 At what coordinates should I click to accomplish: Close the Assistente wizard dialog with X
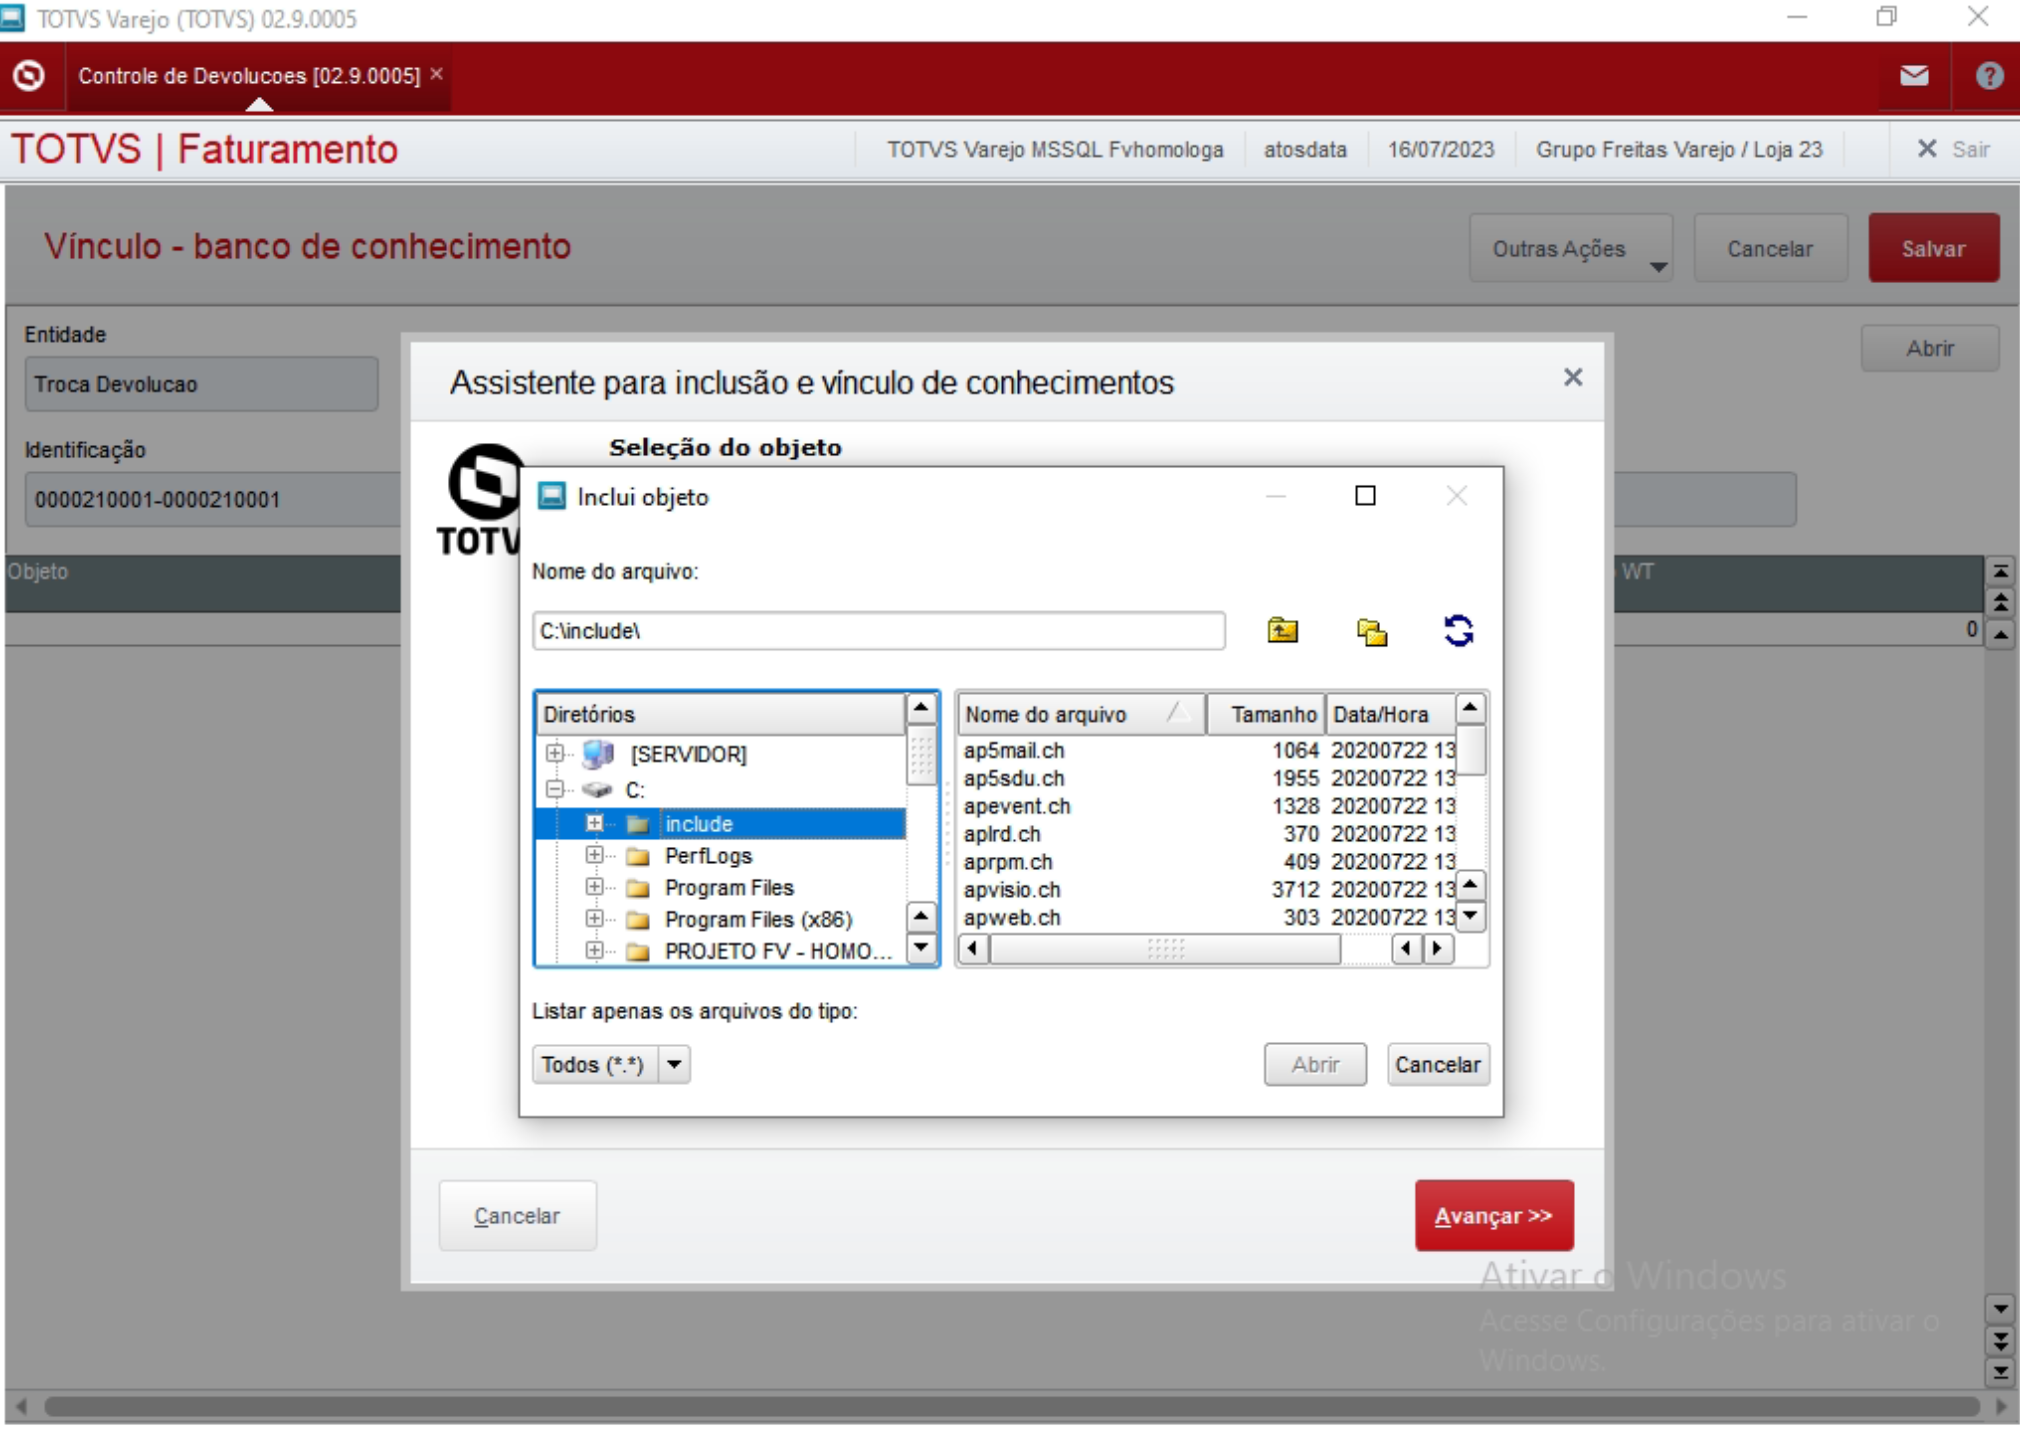[1573, 377]
